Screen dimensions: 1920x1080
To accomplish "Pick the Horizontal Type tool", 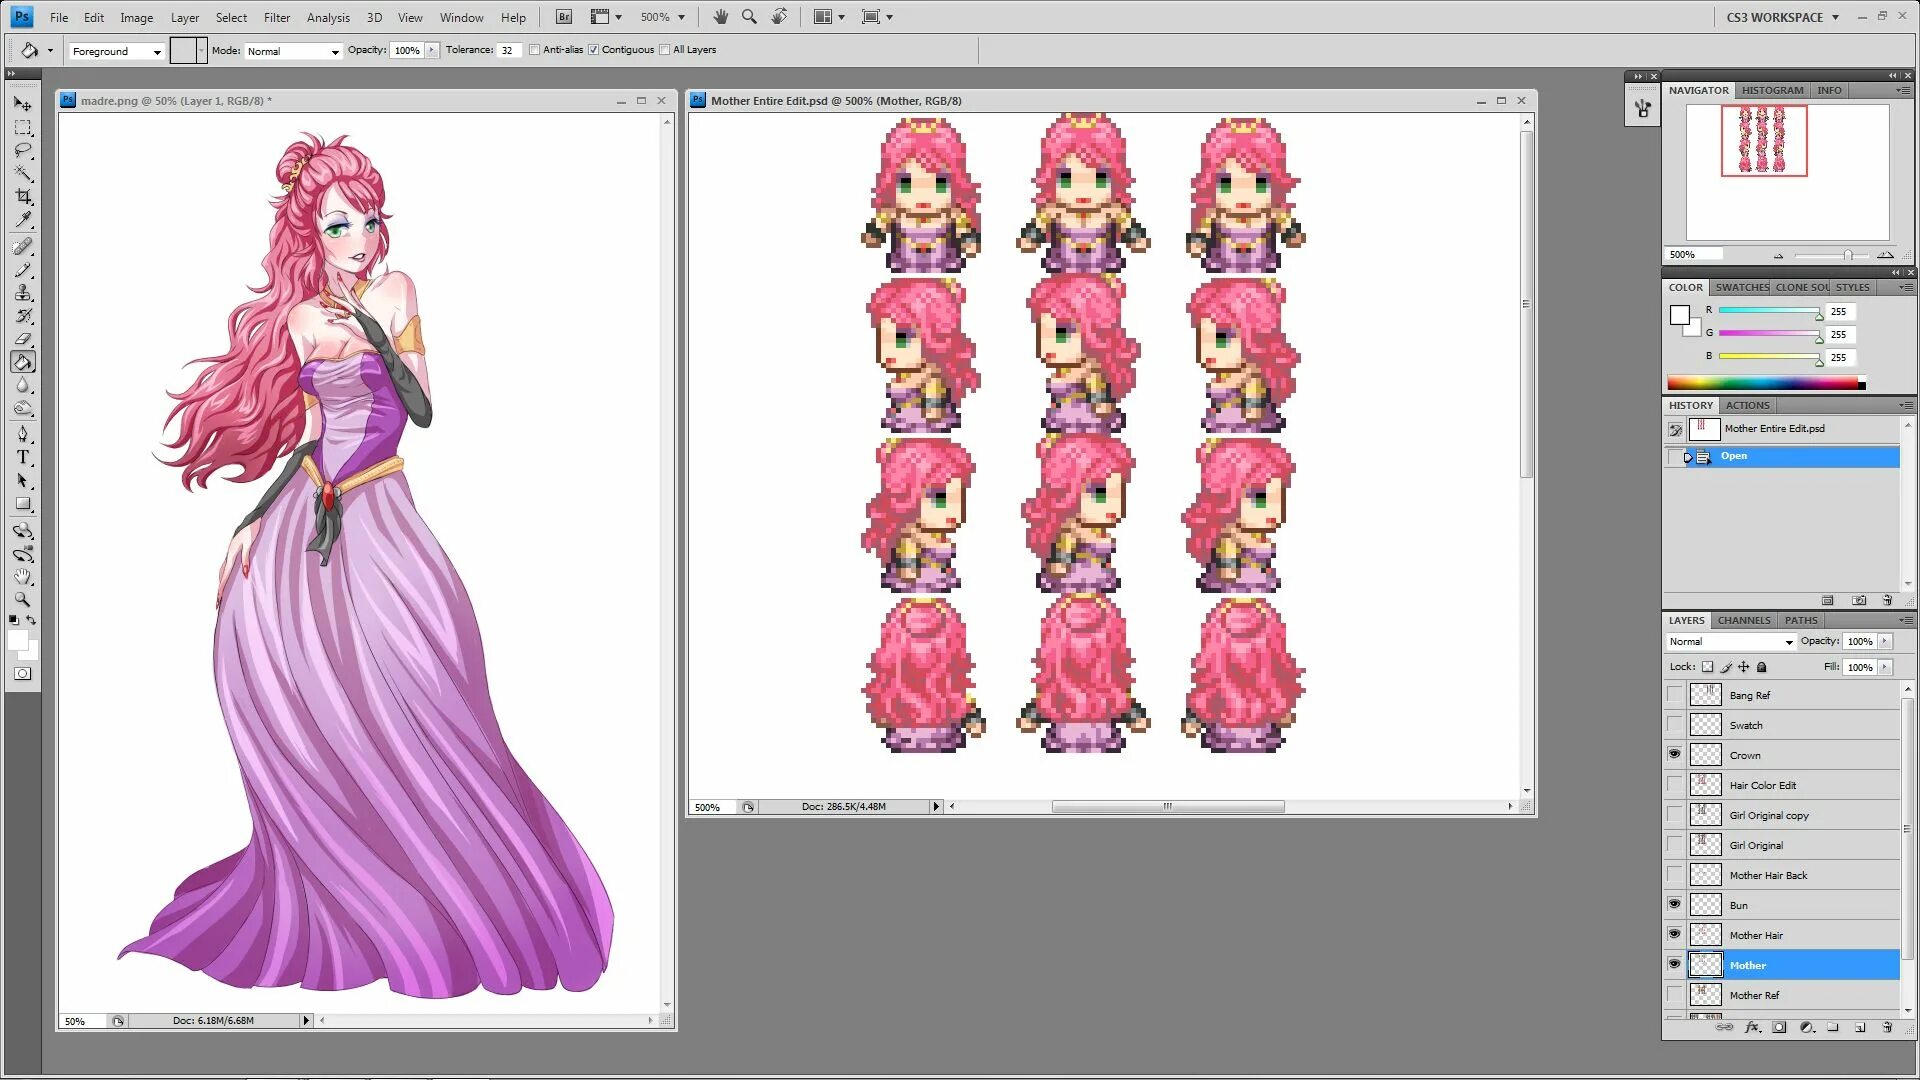I will coord(23,458).
